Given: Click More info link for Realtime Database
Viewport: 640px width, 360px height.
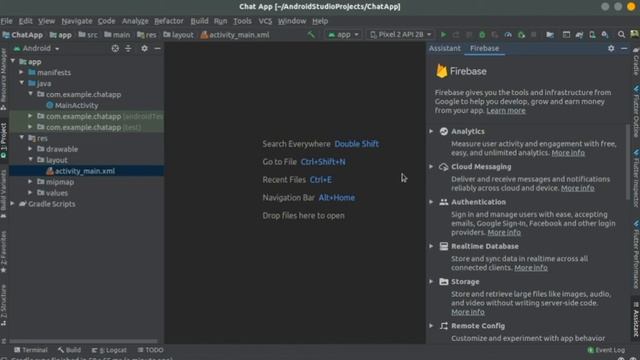Looking at the screenshot, I should [x=531, y=268].
